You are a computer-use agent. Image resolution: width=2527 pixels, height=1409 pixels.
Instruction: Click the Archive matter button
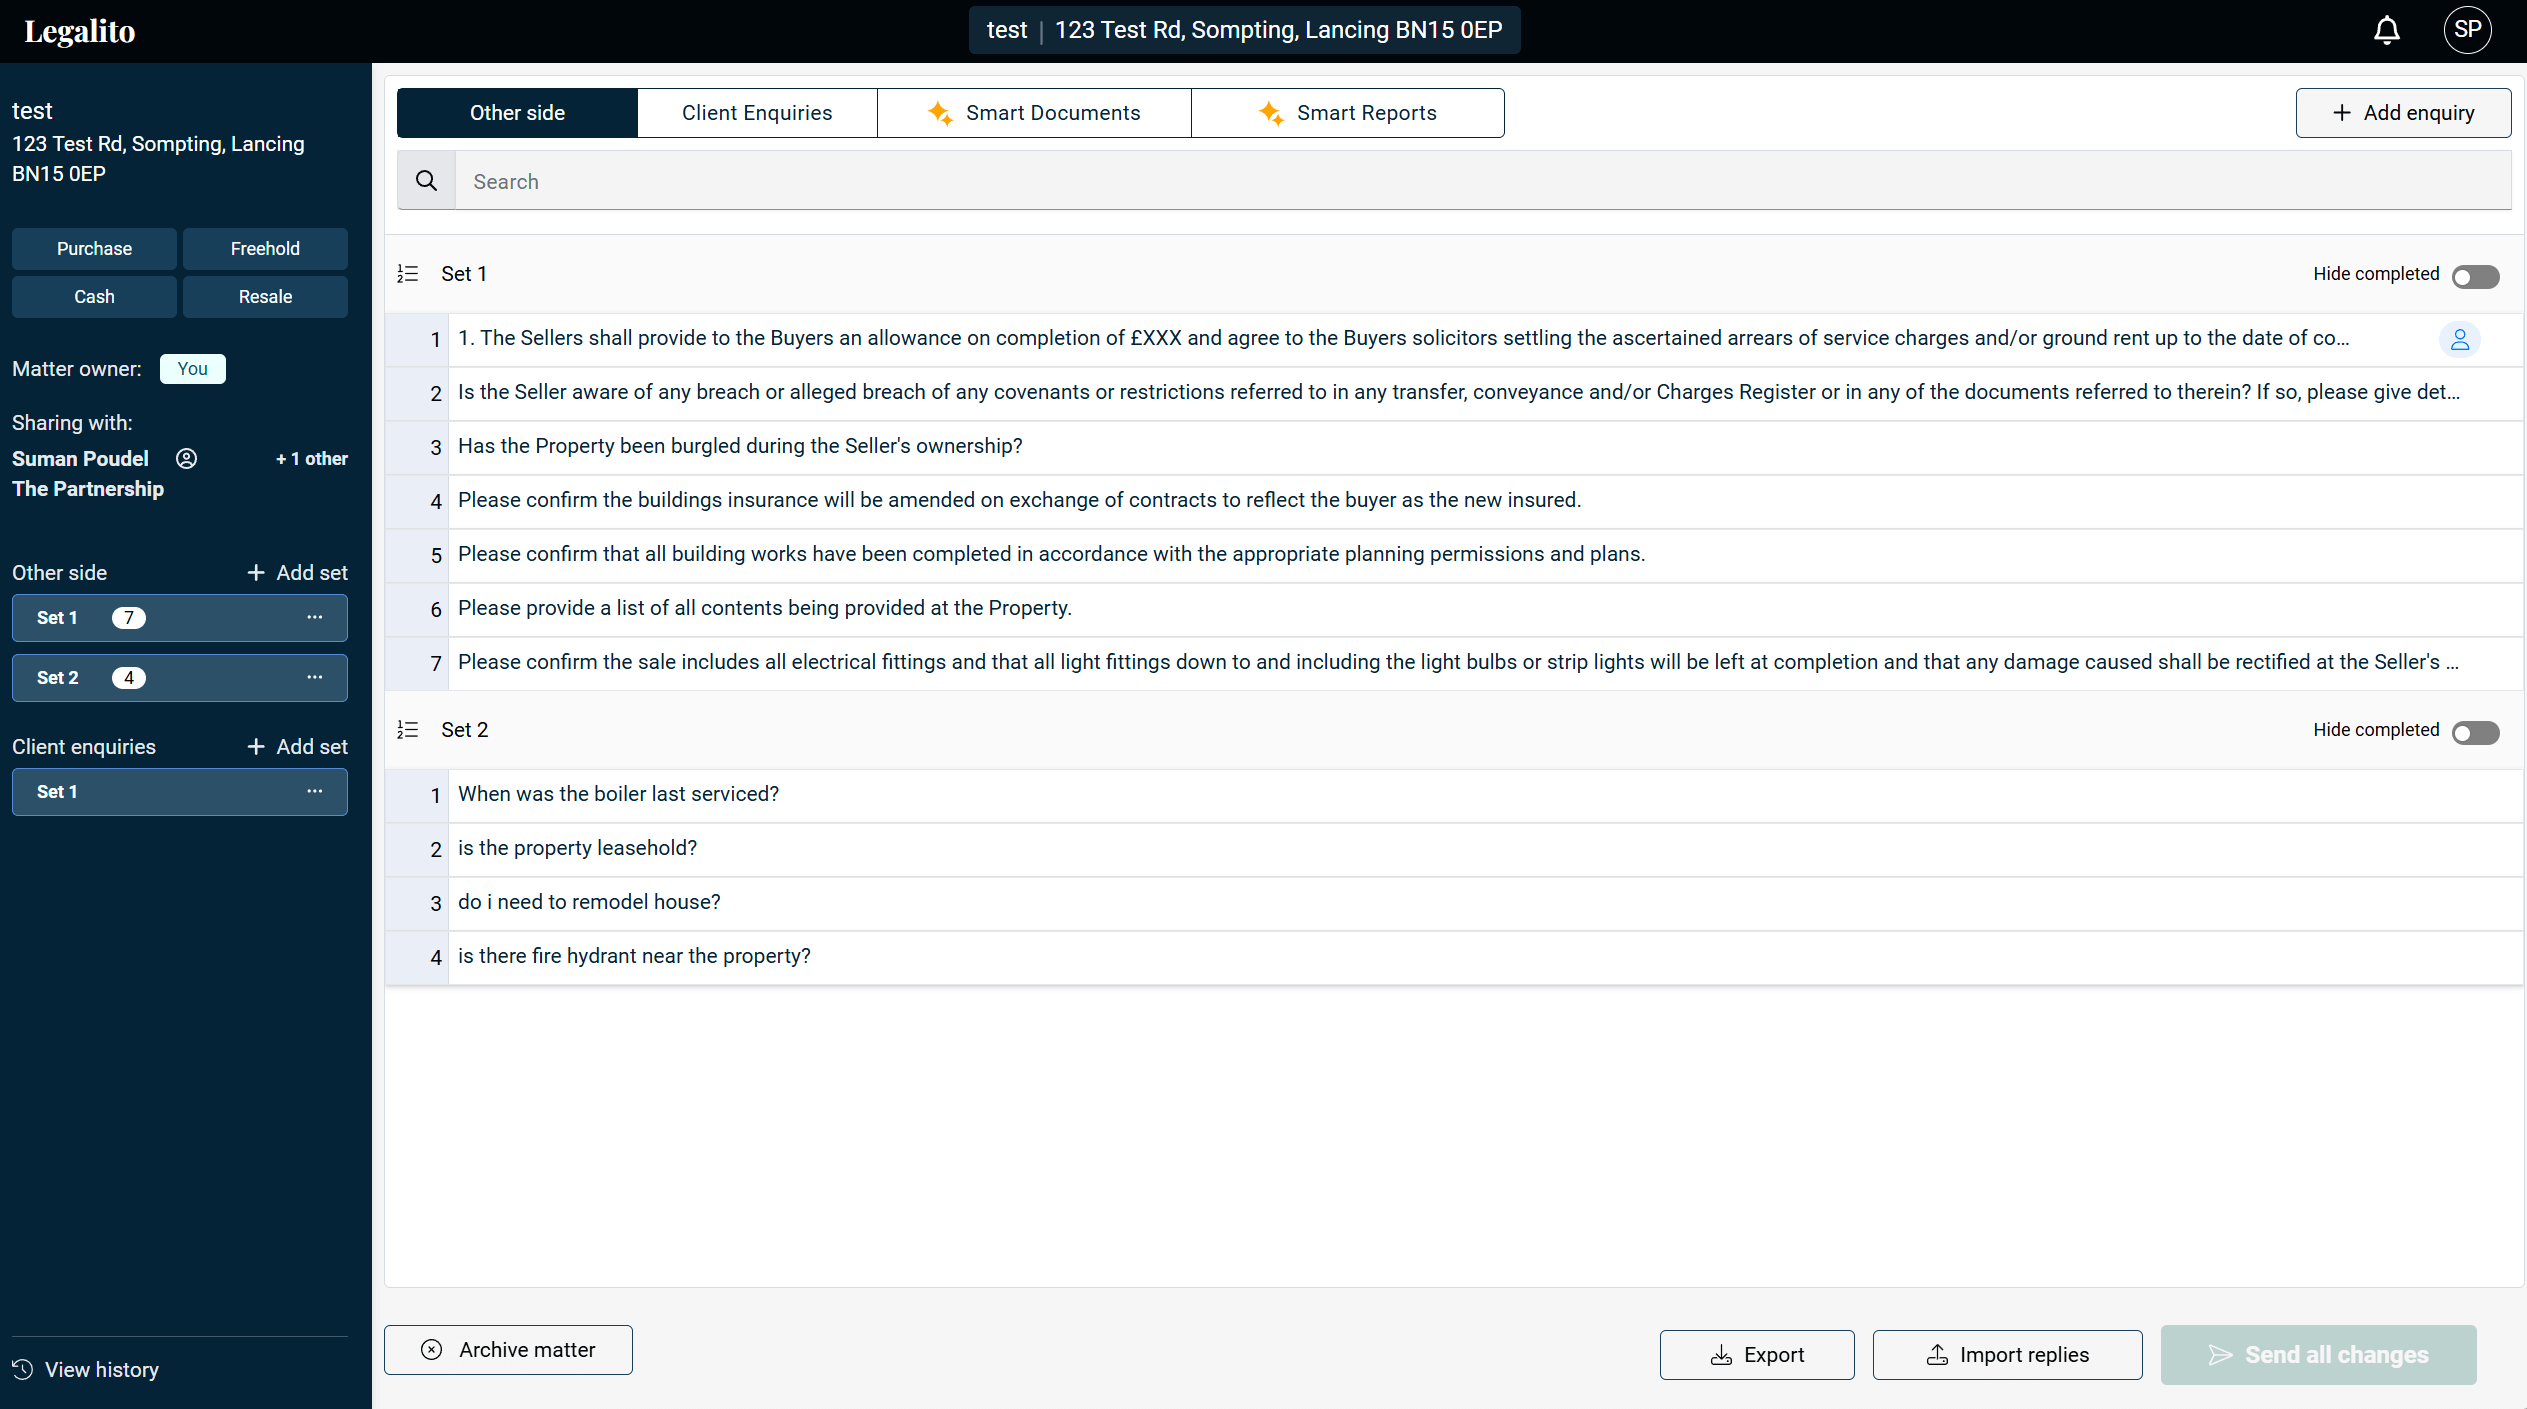[508, 1350]
